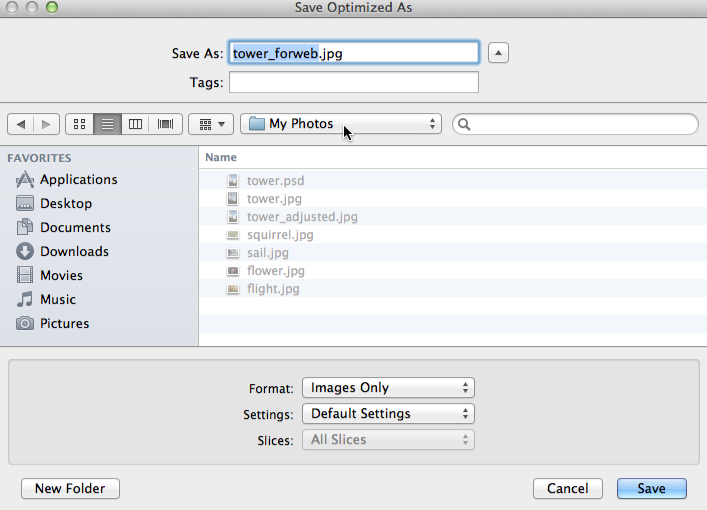The width and height of the screenshot is (707, 510).
Task: Click the forward navigation arrow
Action: (46, 124)
